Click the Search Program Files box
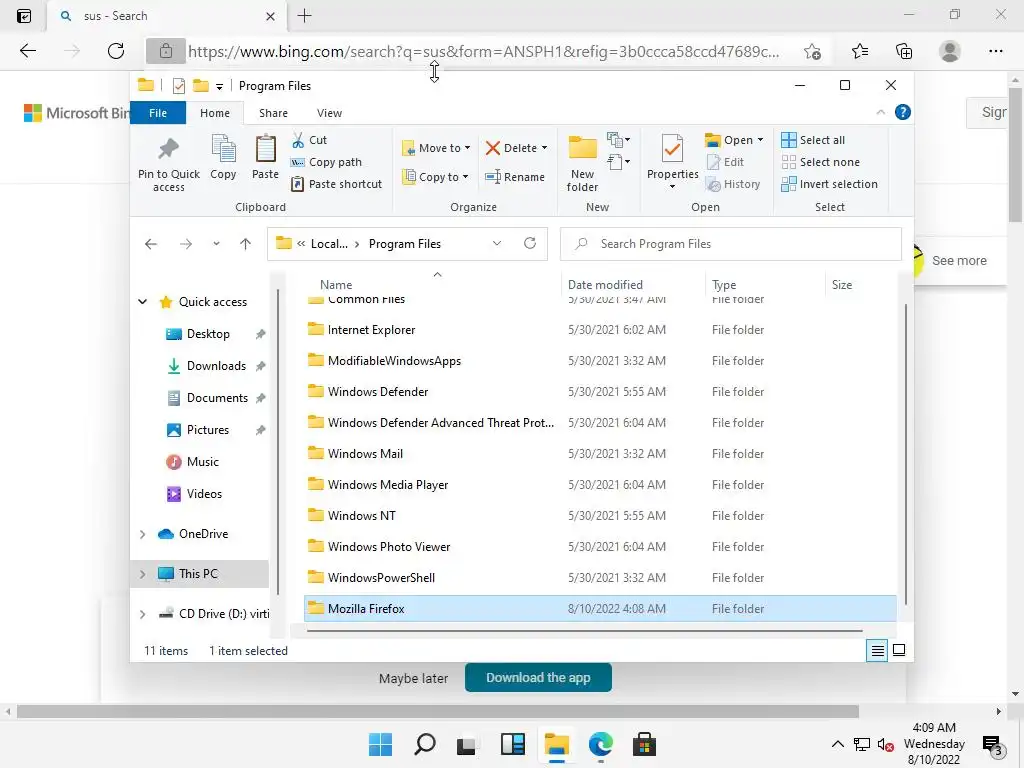 click(731, 244)
